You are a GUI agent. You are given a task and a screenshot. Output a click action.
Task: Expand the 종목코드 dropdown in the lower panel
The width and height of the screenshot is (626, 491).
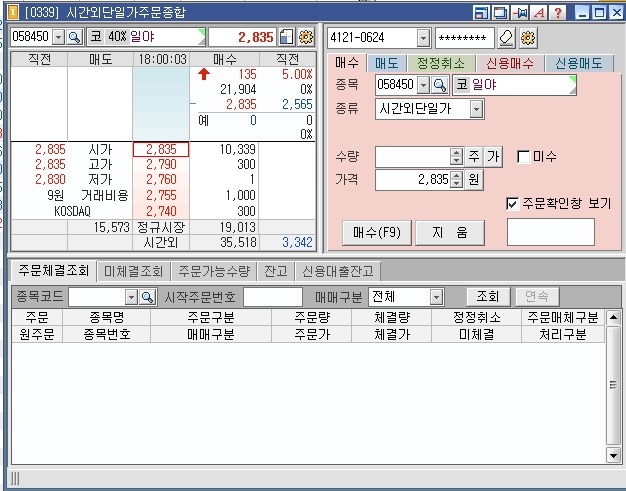click(131, 297)
